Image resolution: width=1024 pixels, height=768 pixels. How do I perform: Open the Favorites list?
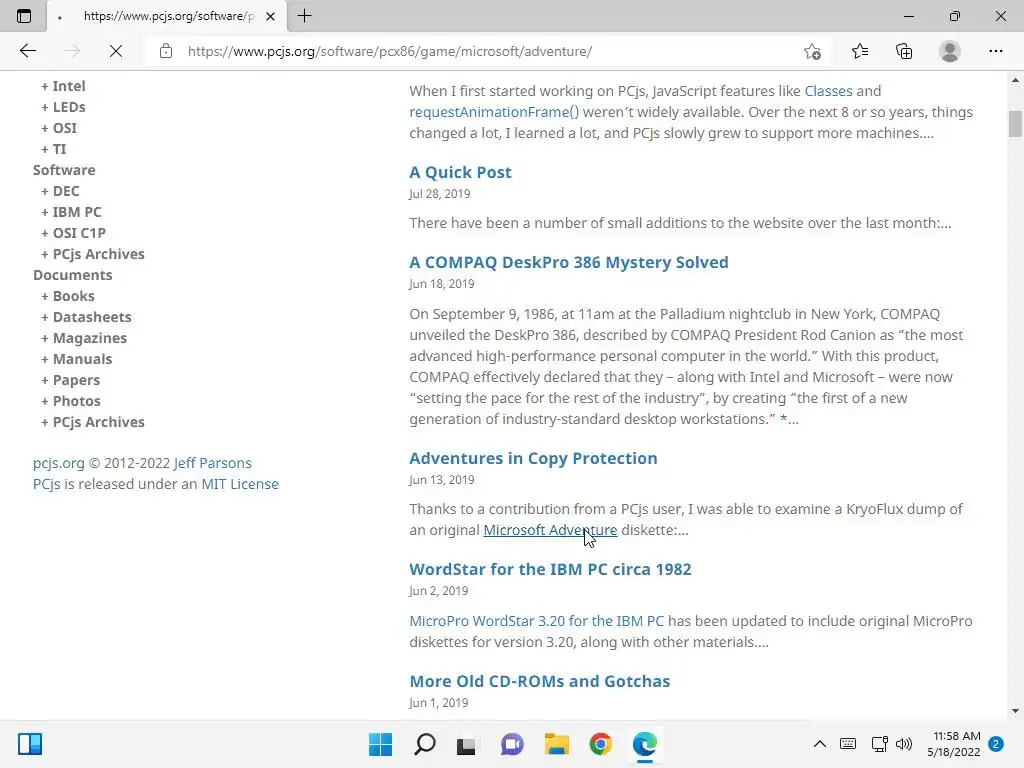(x=859, y=51)
